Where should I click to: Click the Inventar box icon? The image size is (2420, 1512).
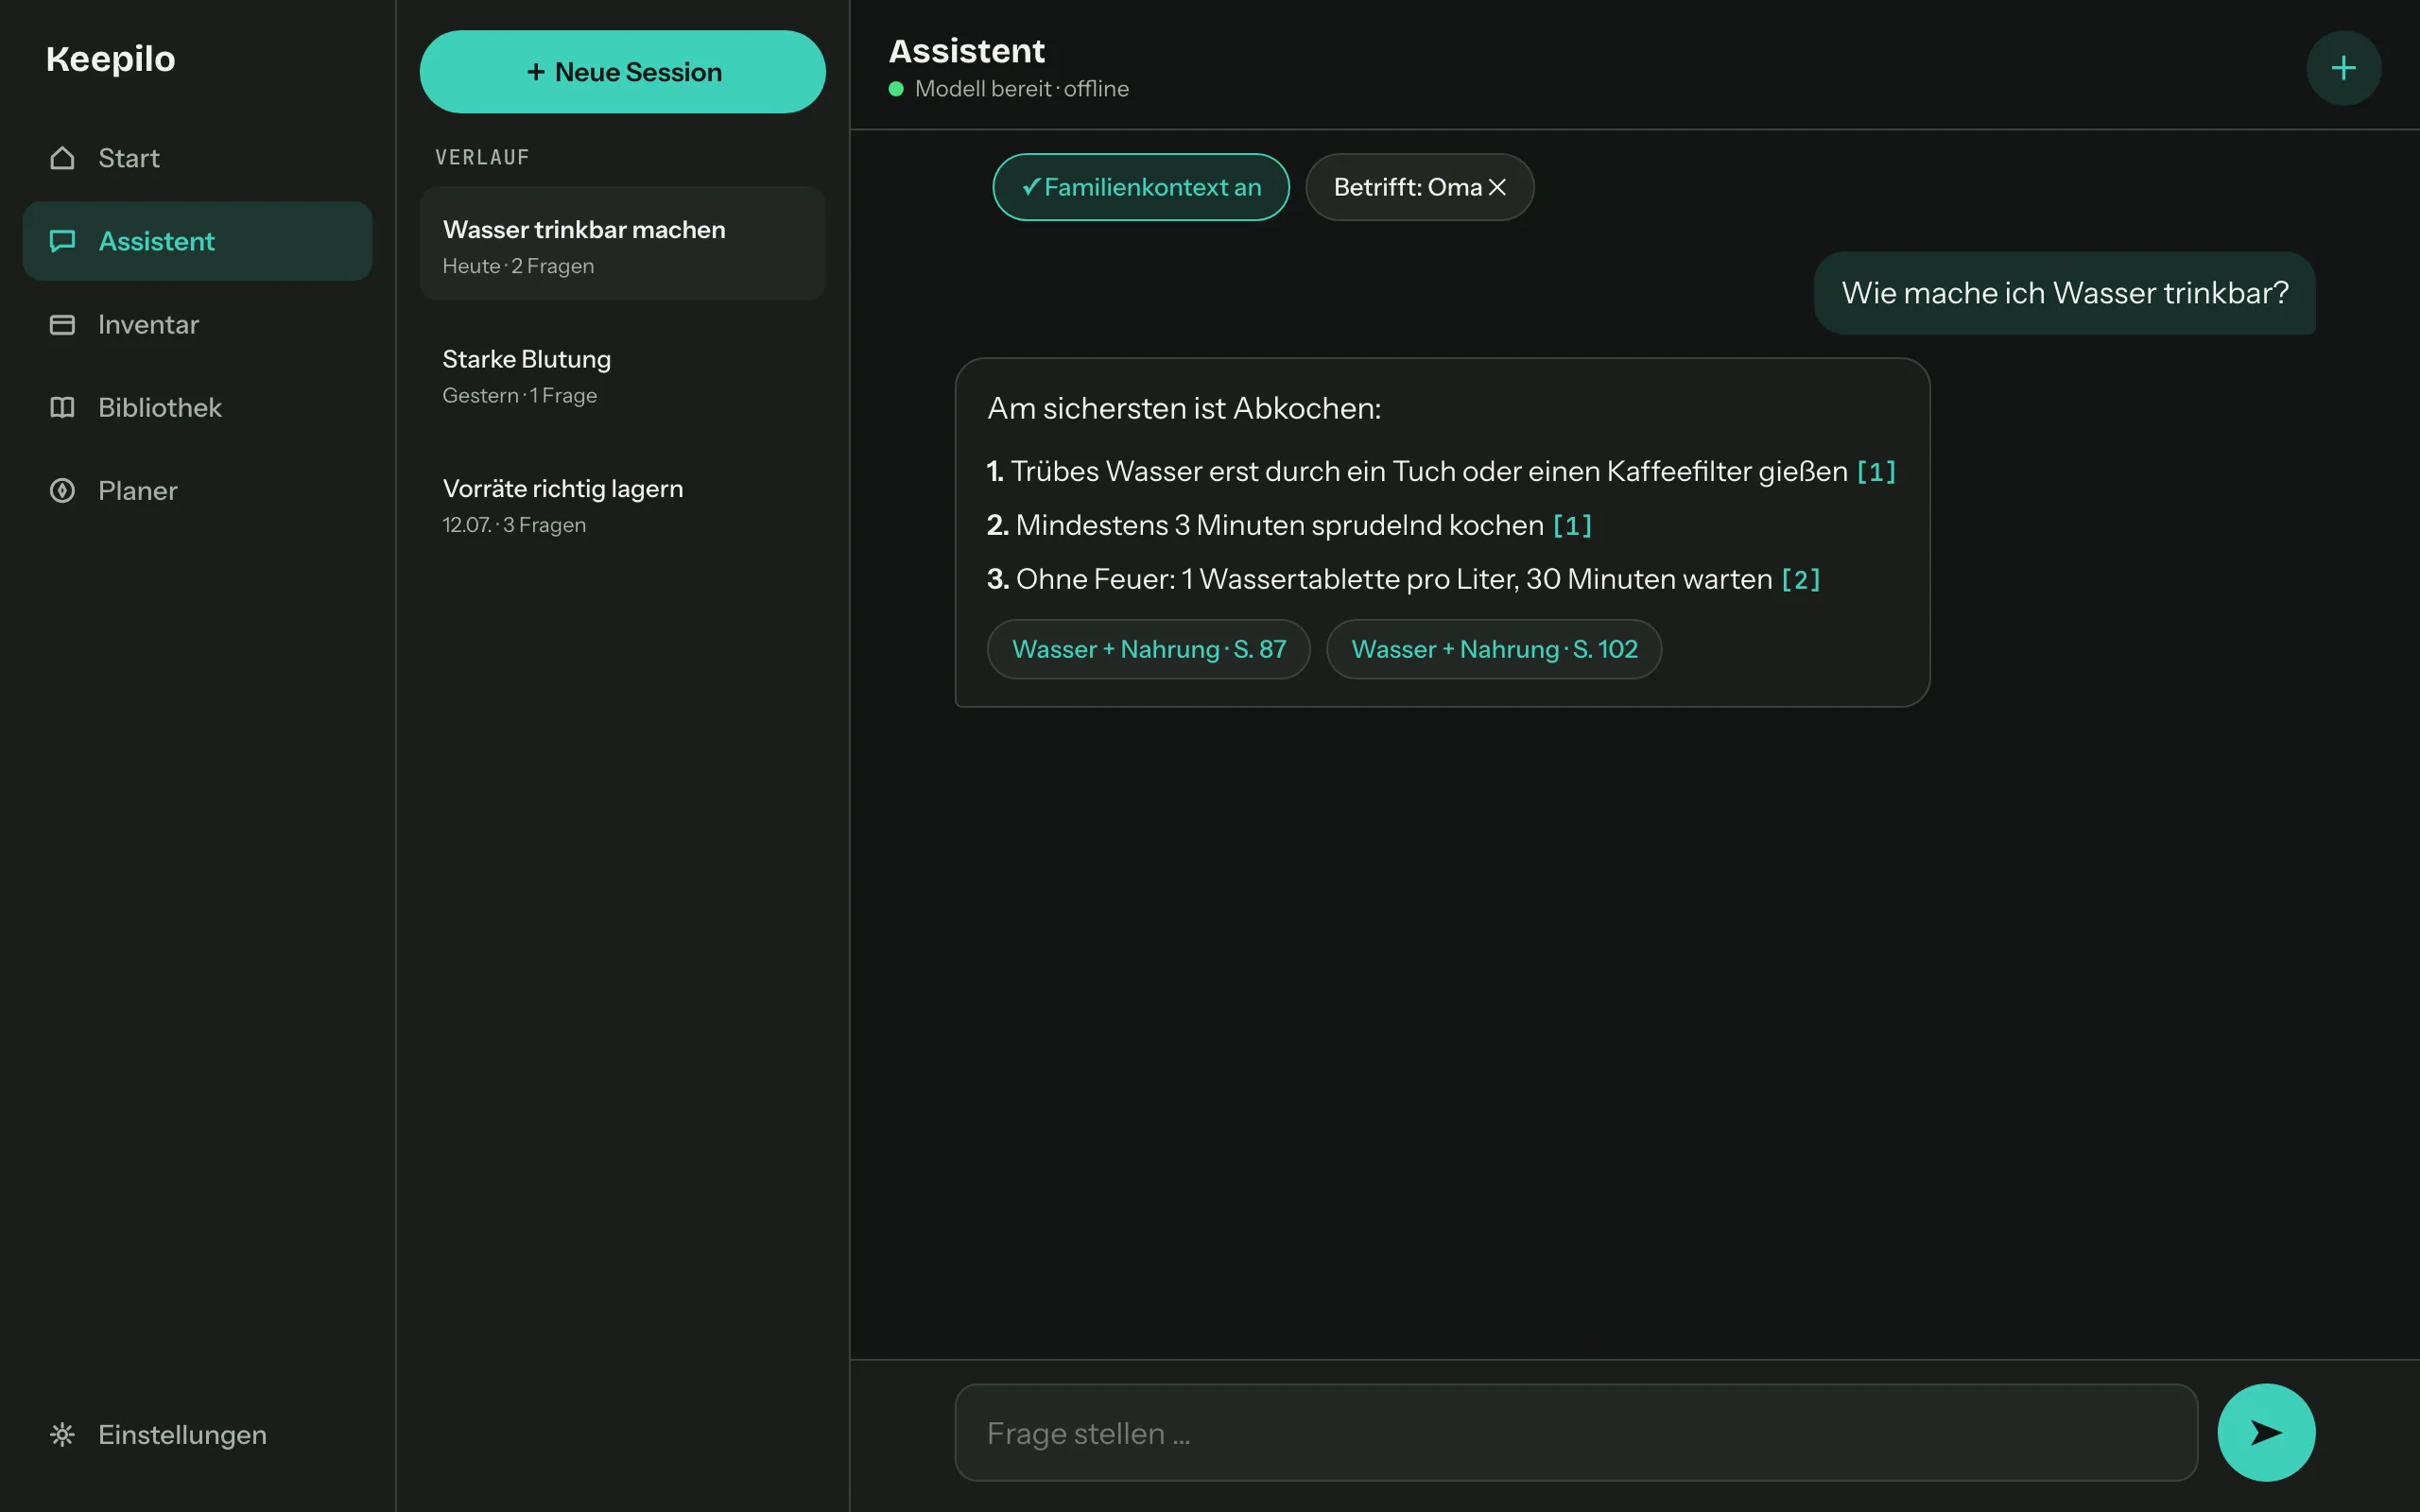tap(62, 324)
